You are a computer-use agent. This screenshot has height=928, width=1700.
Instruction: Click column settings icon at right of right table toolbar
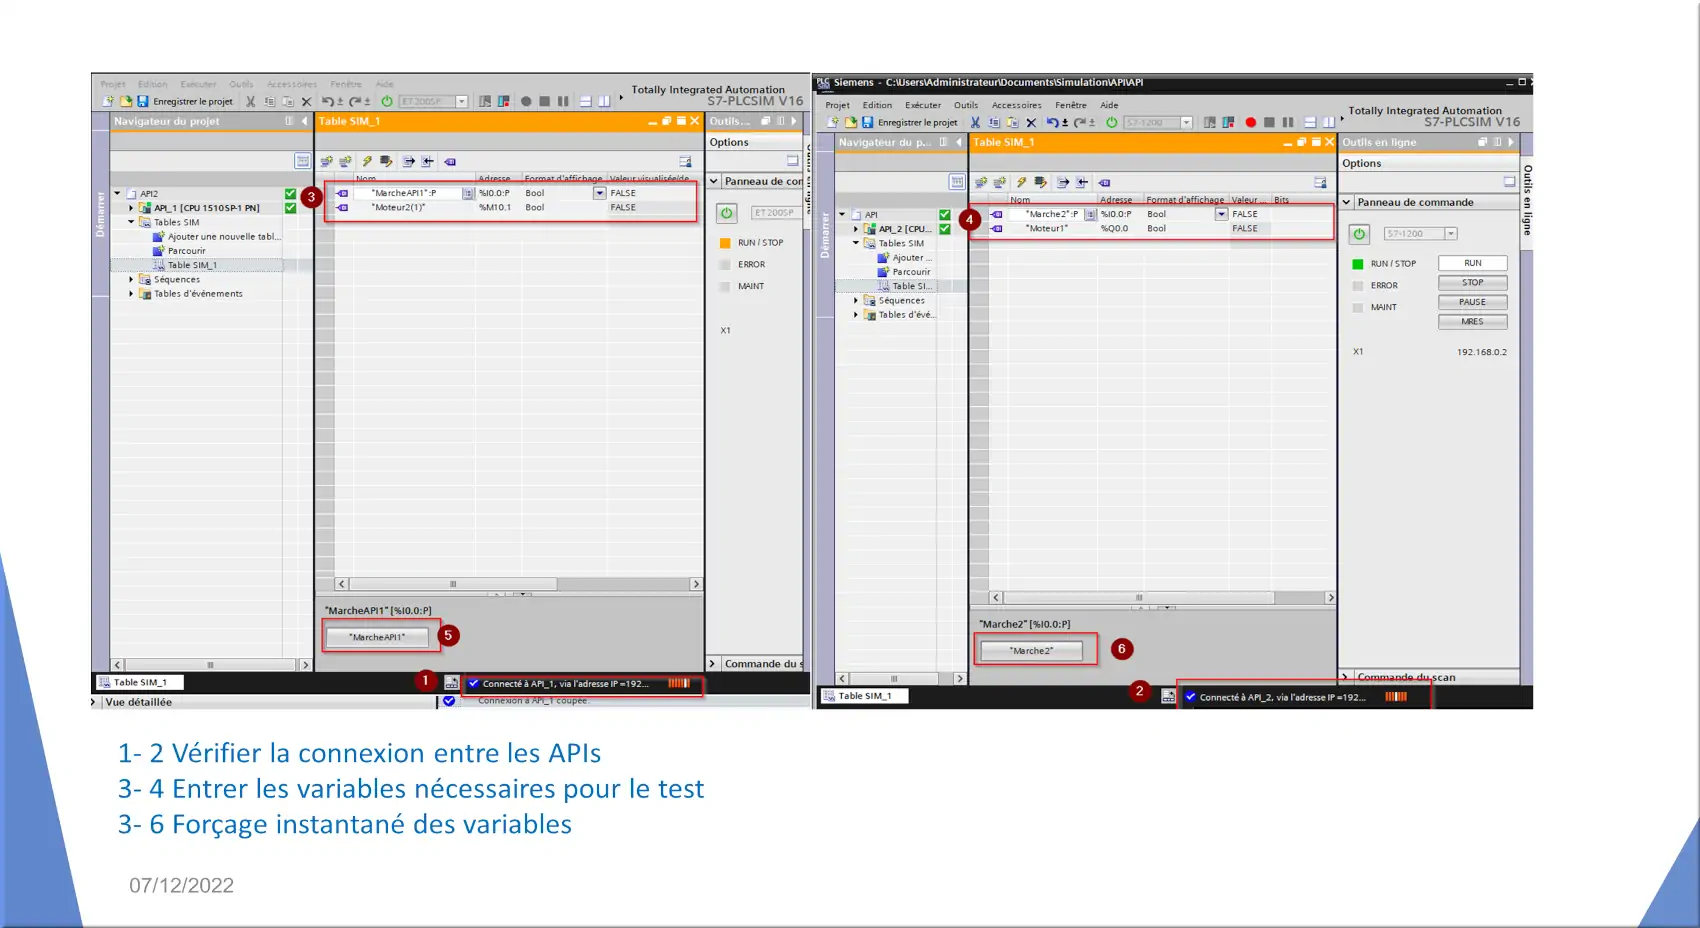tap(1320, 182)
